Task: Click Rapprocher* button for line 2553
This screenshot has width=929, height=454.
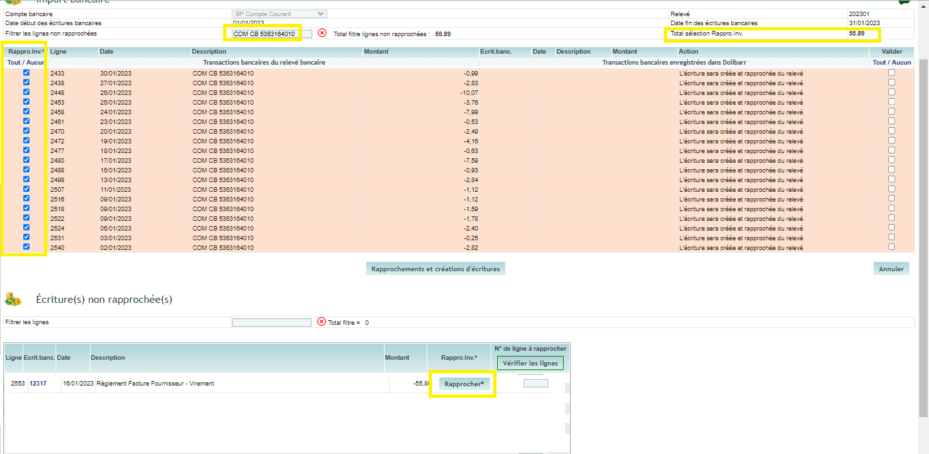Action: tap(464, 383)
